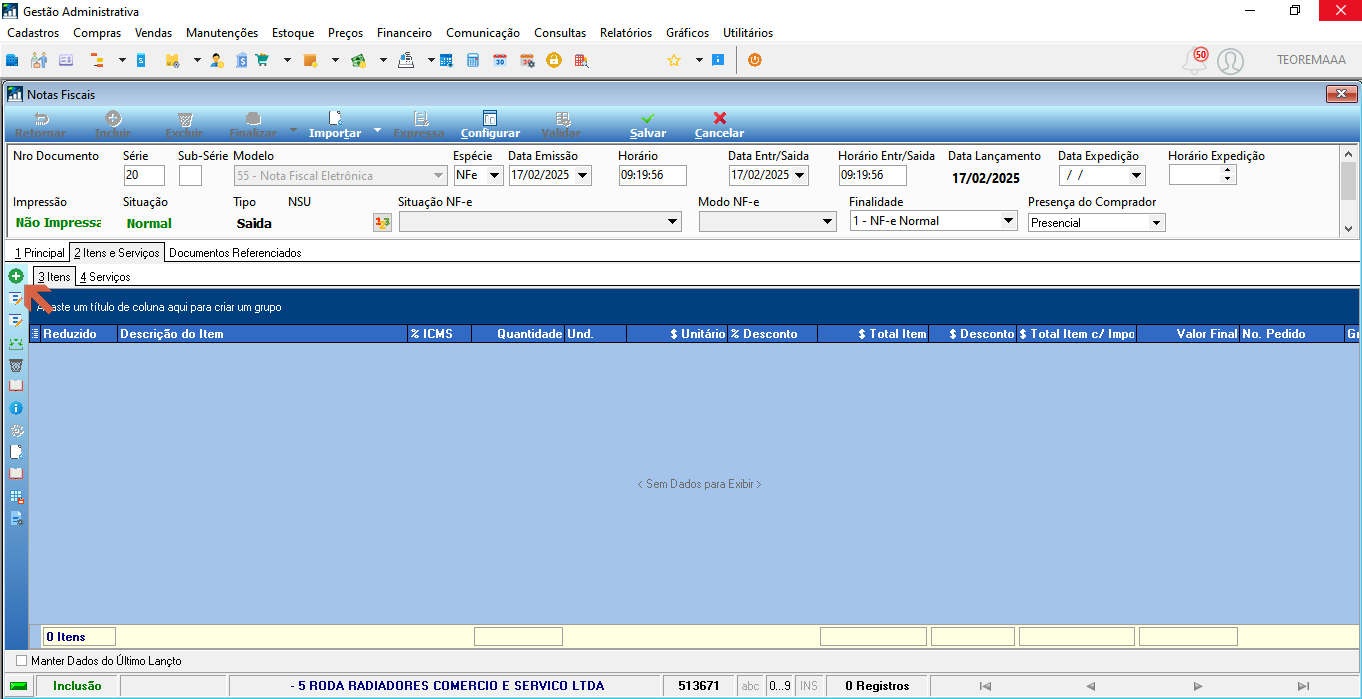Click the icon button next to Situação NF-e
This screenshot has height=699, width=1362.
click(382, 222)
